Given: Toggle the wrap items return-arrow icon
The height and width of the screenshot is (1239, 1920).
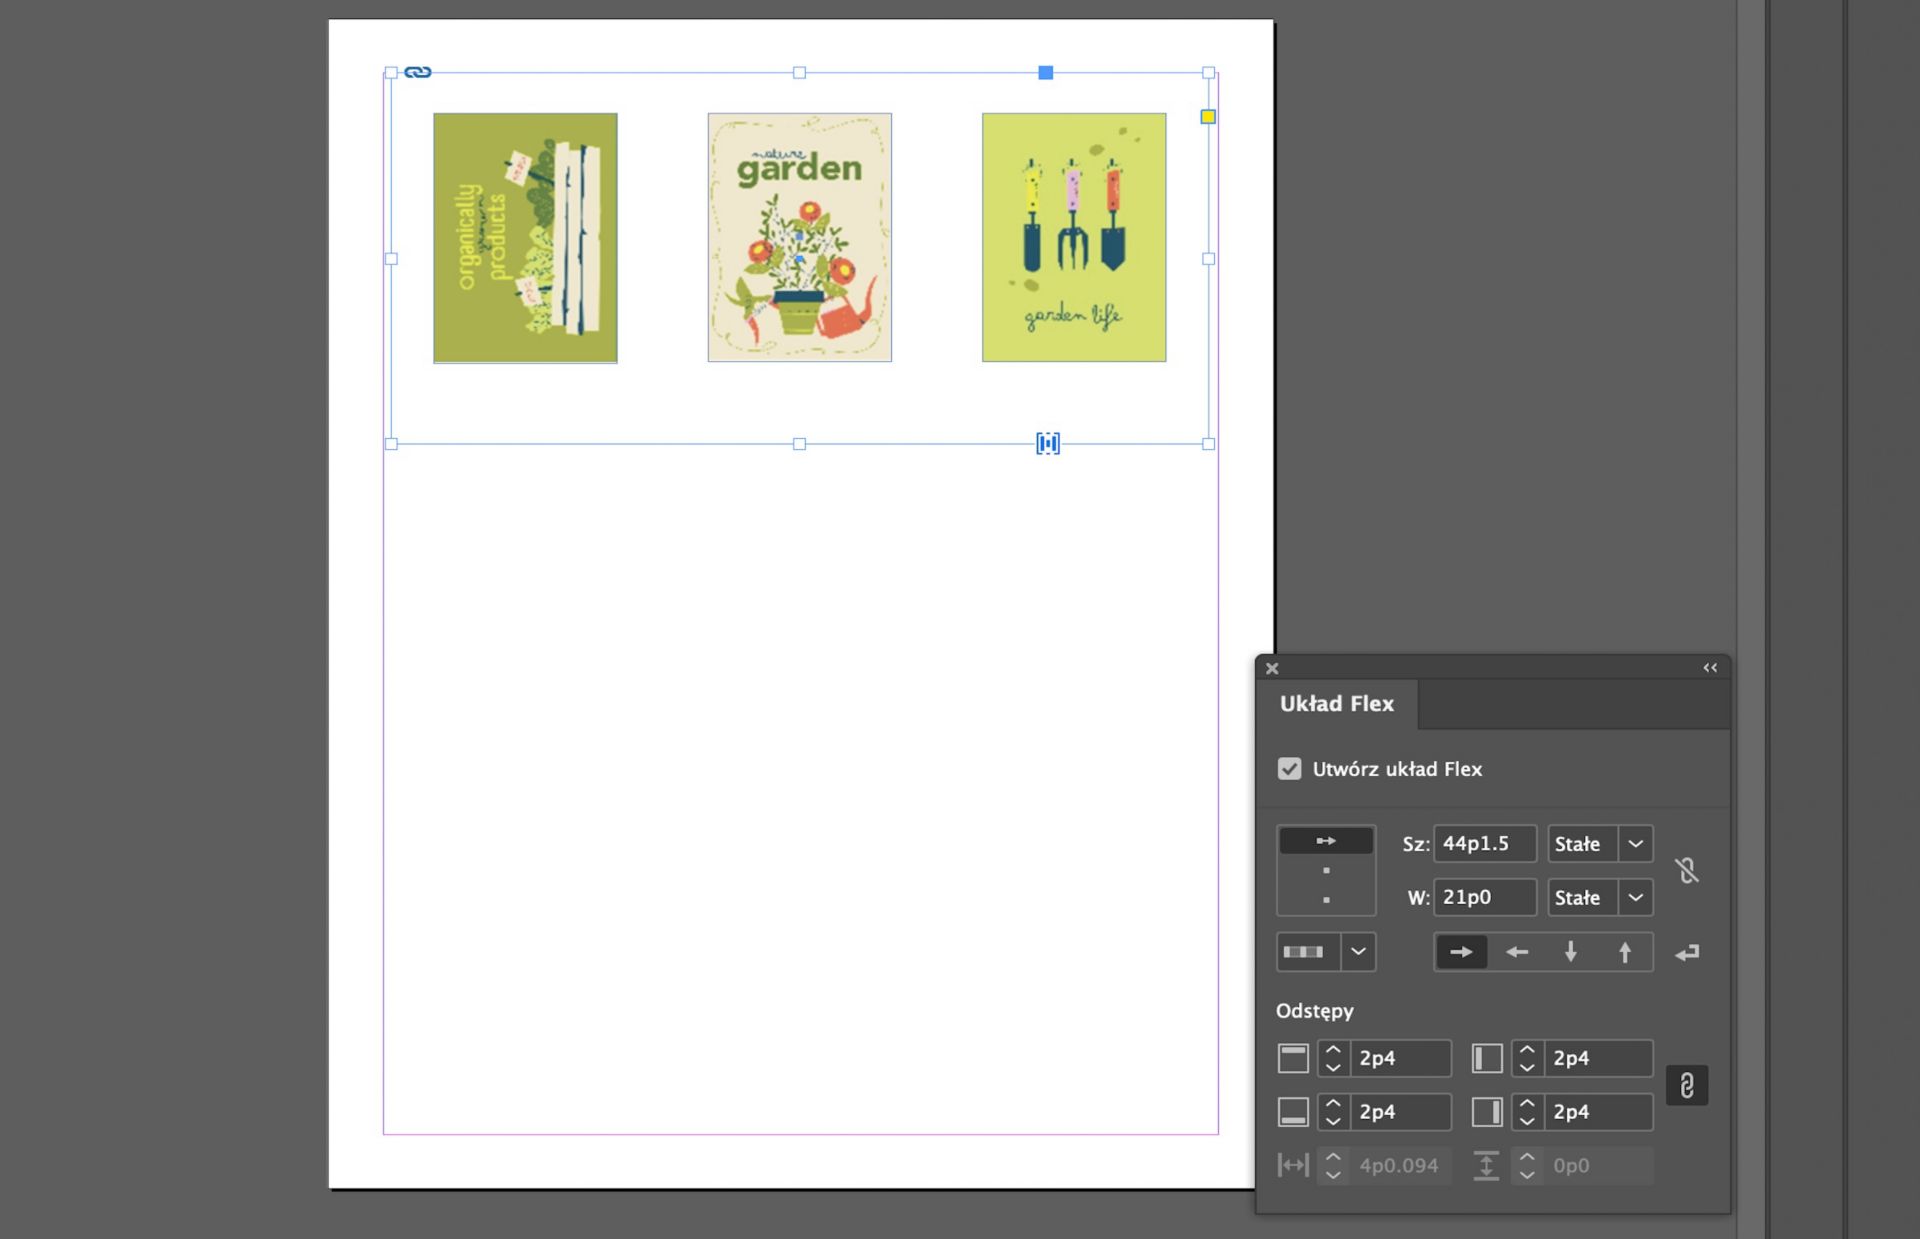Looking at the screenshot, I should [x=1687, y=952].
